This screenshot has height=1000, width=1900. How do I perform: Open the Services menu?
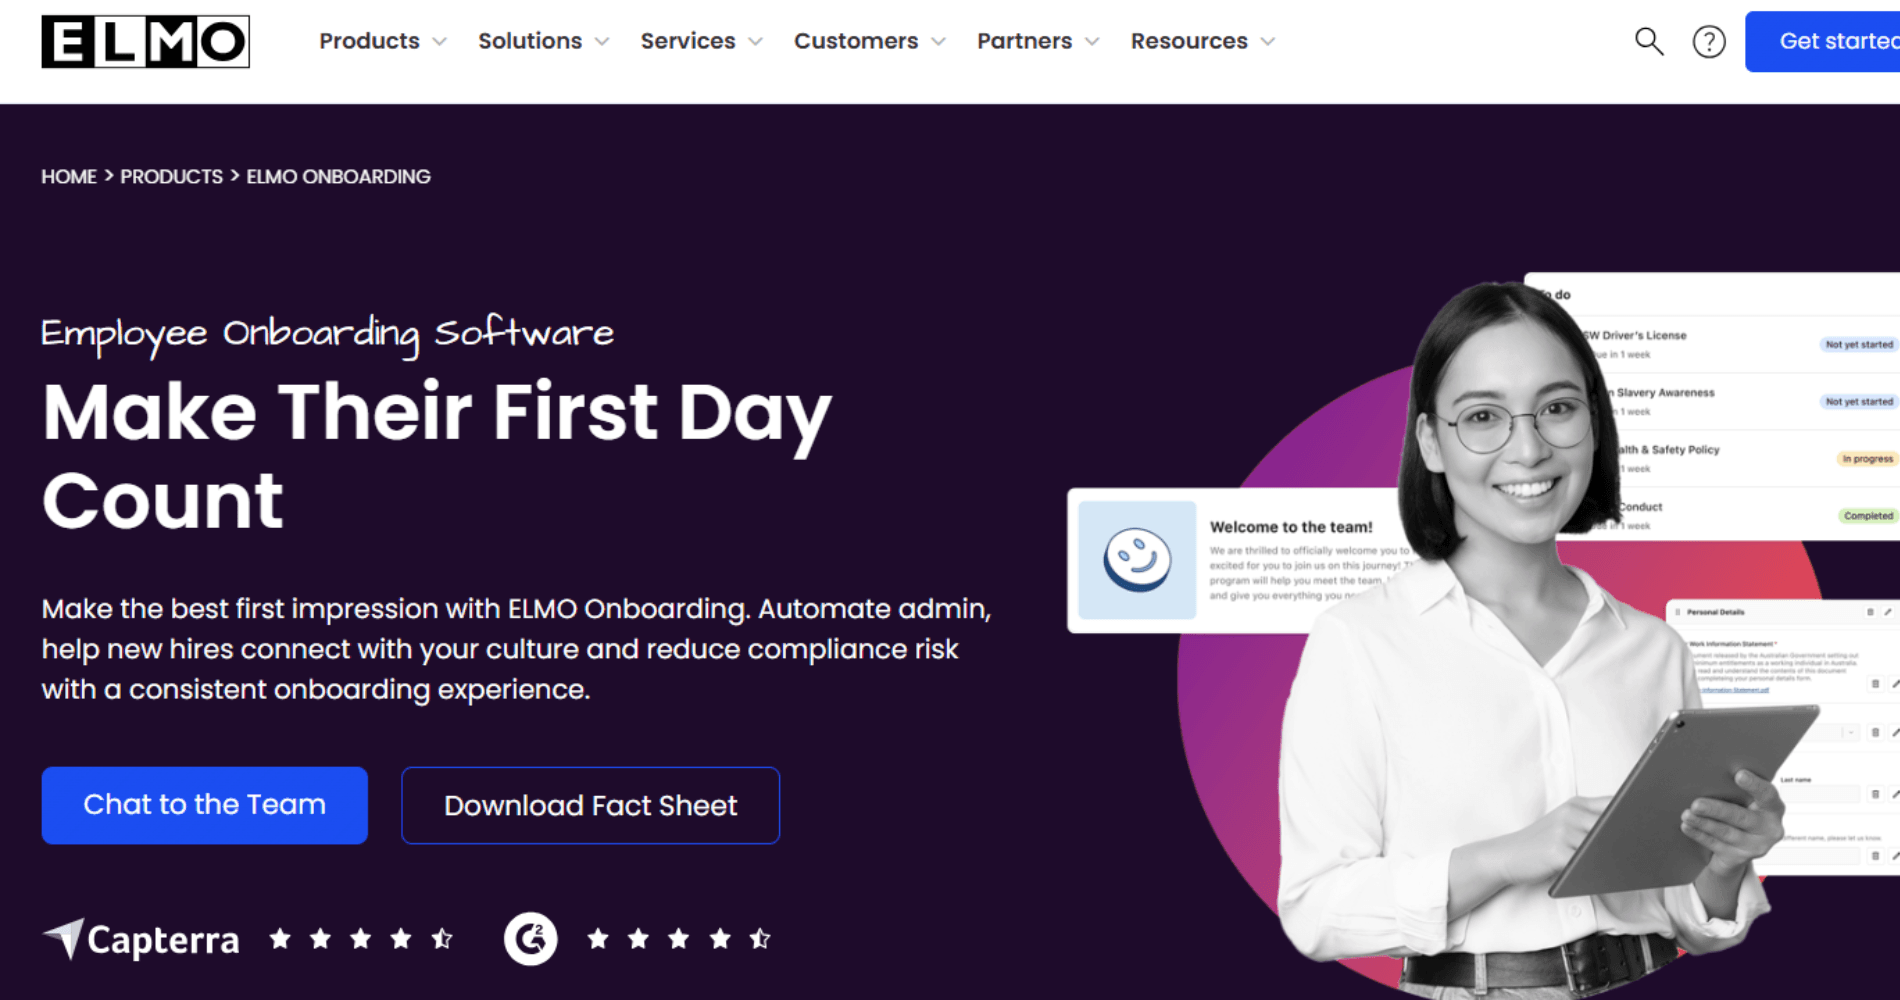pos(701,41)
